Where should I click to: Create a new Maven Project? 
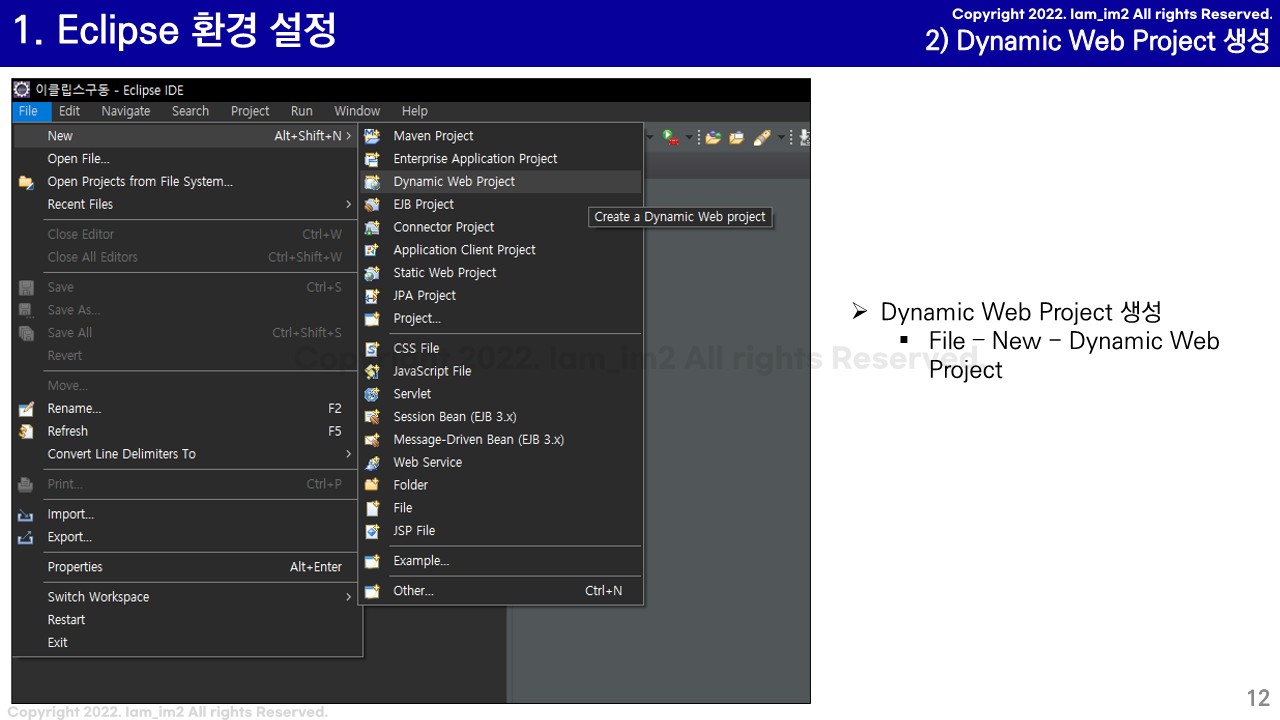tap(433, 135)
